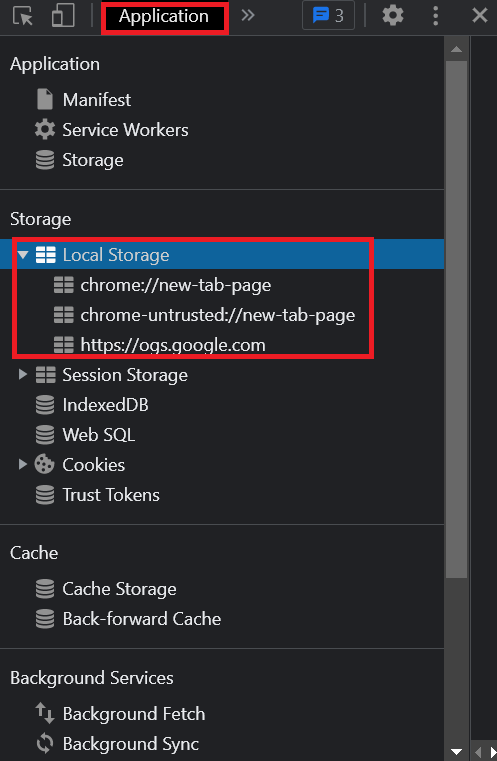The width and height of the screenshot is (497, 761).
Task: Open Background Sync
Action: 131,744
